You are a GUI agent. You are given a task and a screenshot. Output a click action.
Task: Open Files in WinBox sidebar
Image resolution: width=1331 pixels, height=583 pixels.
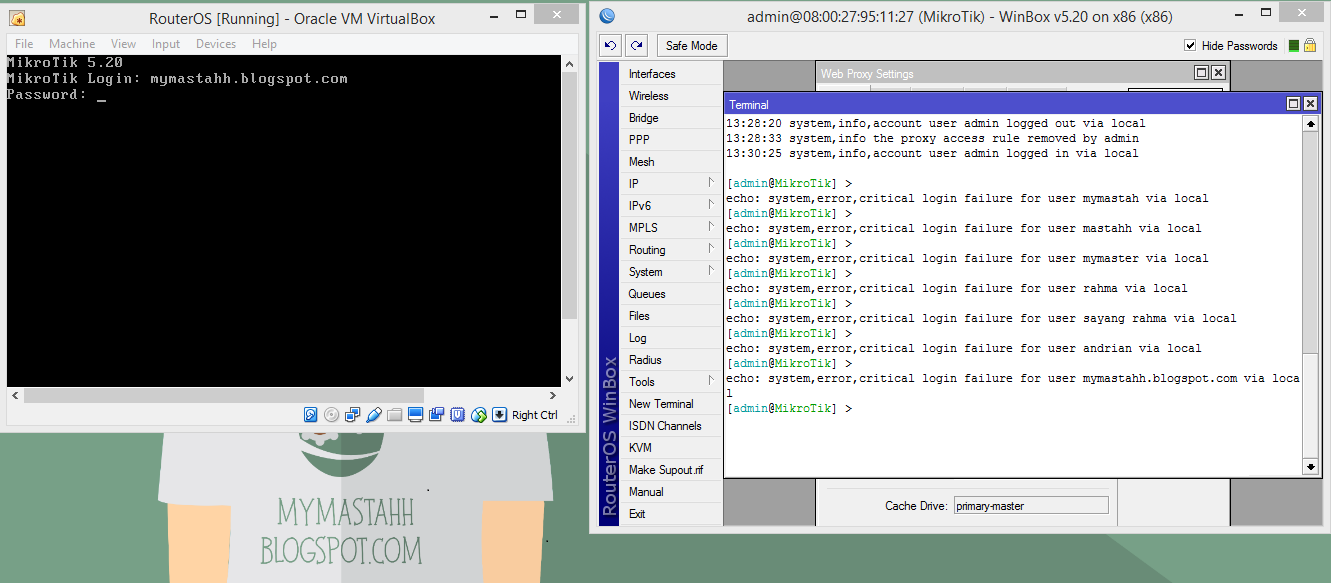(671, 316)
